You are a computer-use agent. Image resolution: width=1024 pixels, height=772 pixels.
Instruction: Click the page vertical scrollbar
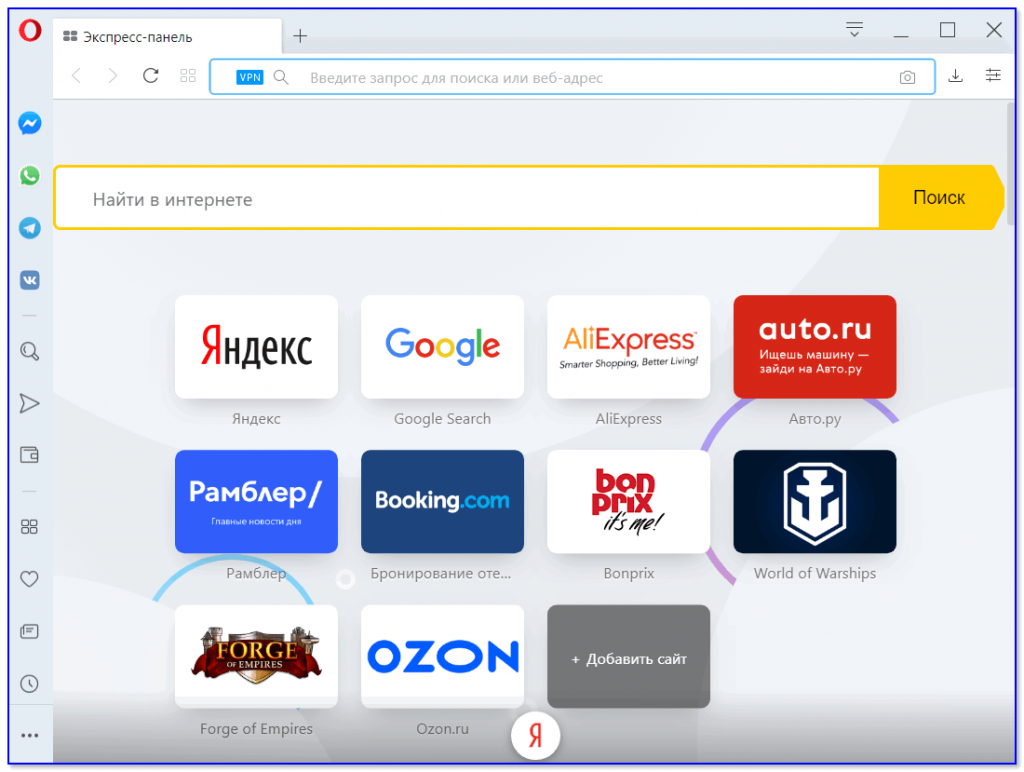point(1011,160)
